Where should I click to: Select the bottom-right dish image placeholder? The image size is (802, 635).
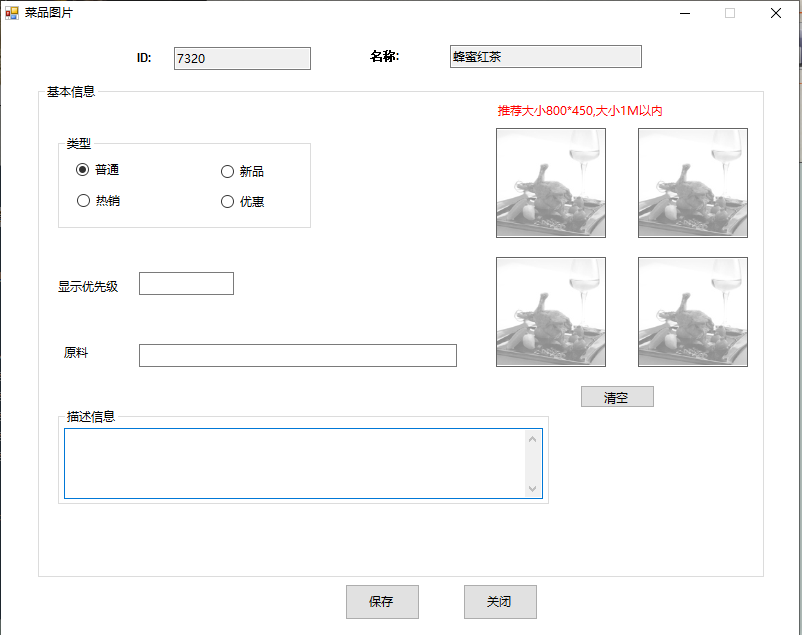coord(693,312)
